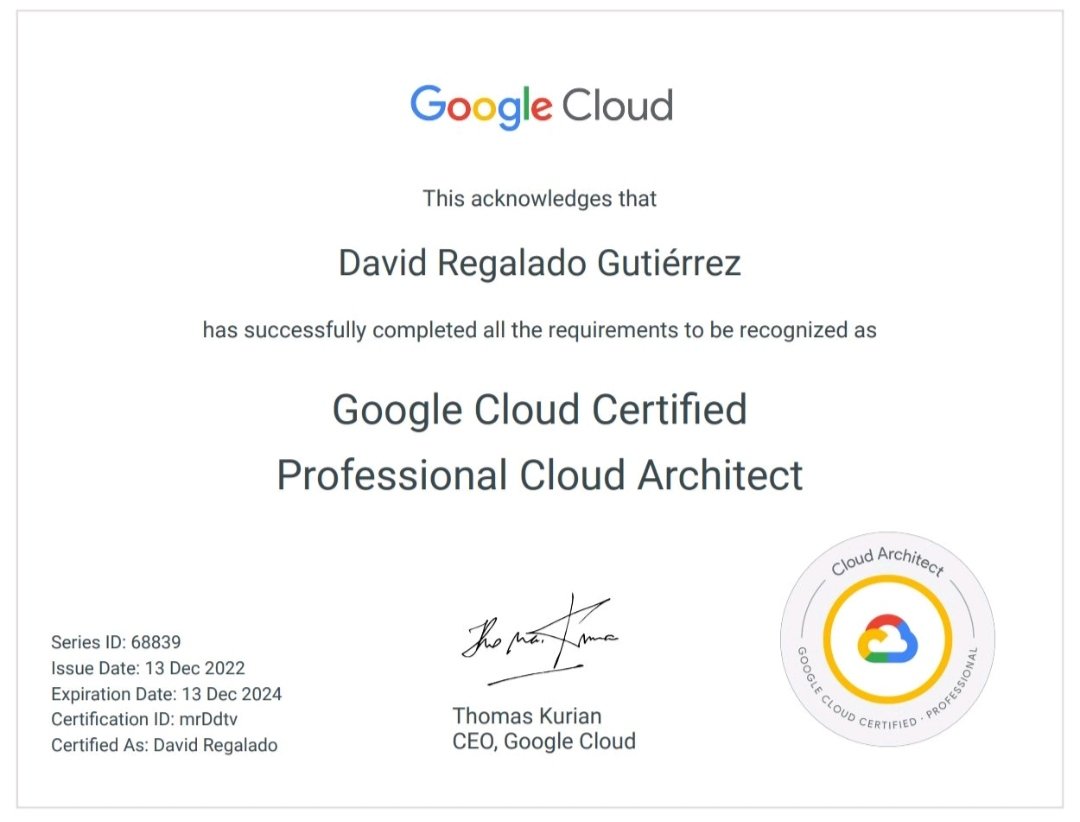Select the name David Regalado Gutiérrez

(539, 263)
